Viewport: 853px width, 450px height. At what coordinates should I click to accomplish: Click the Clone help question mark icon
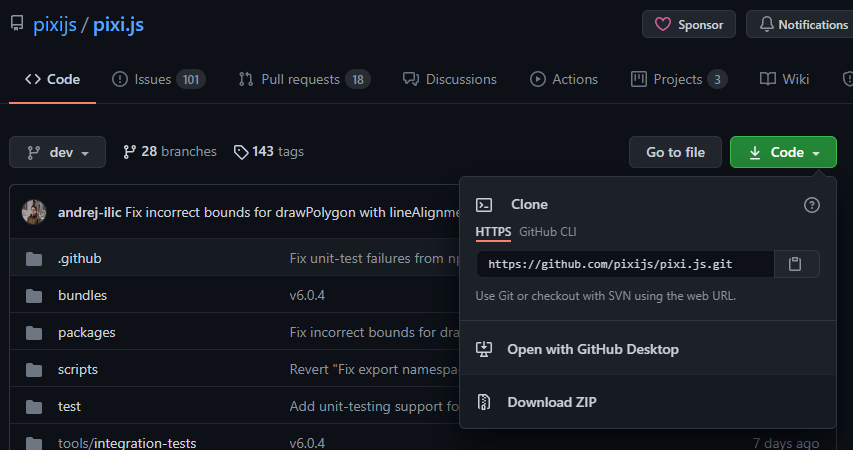pos(812,205)
